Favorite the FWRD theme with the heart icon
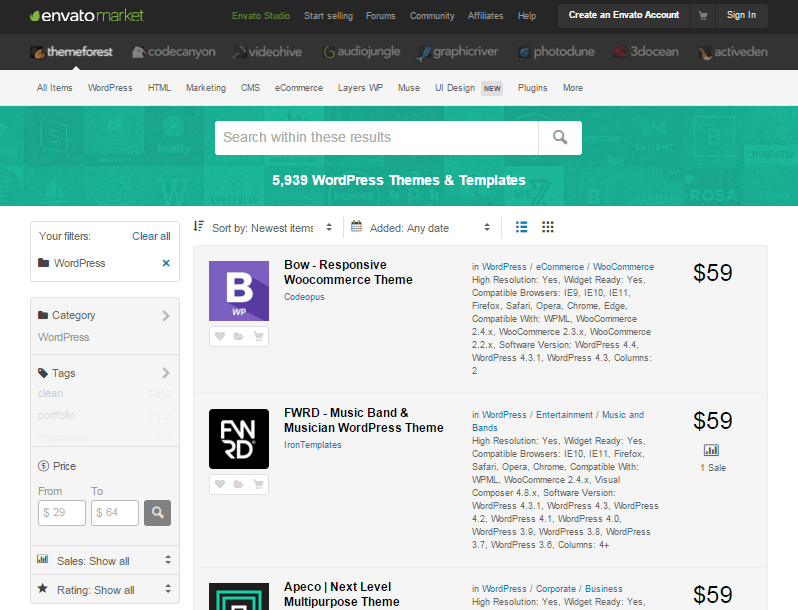 [219, 485]
